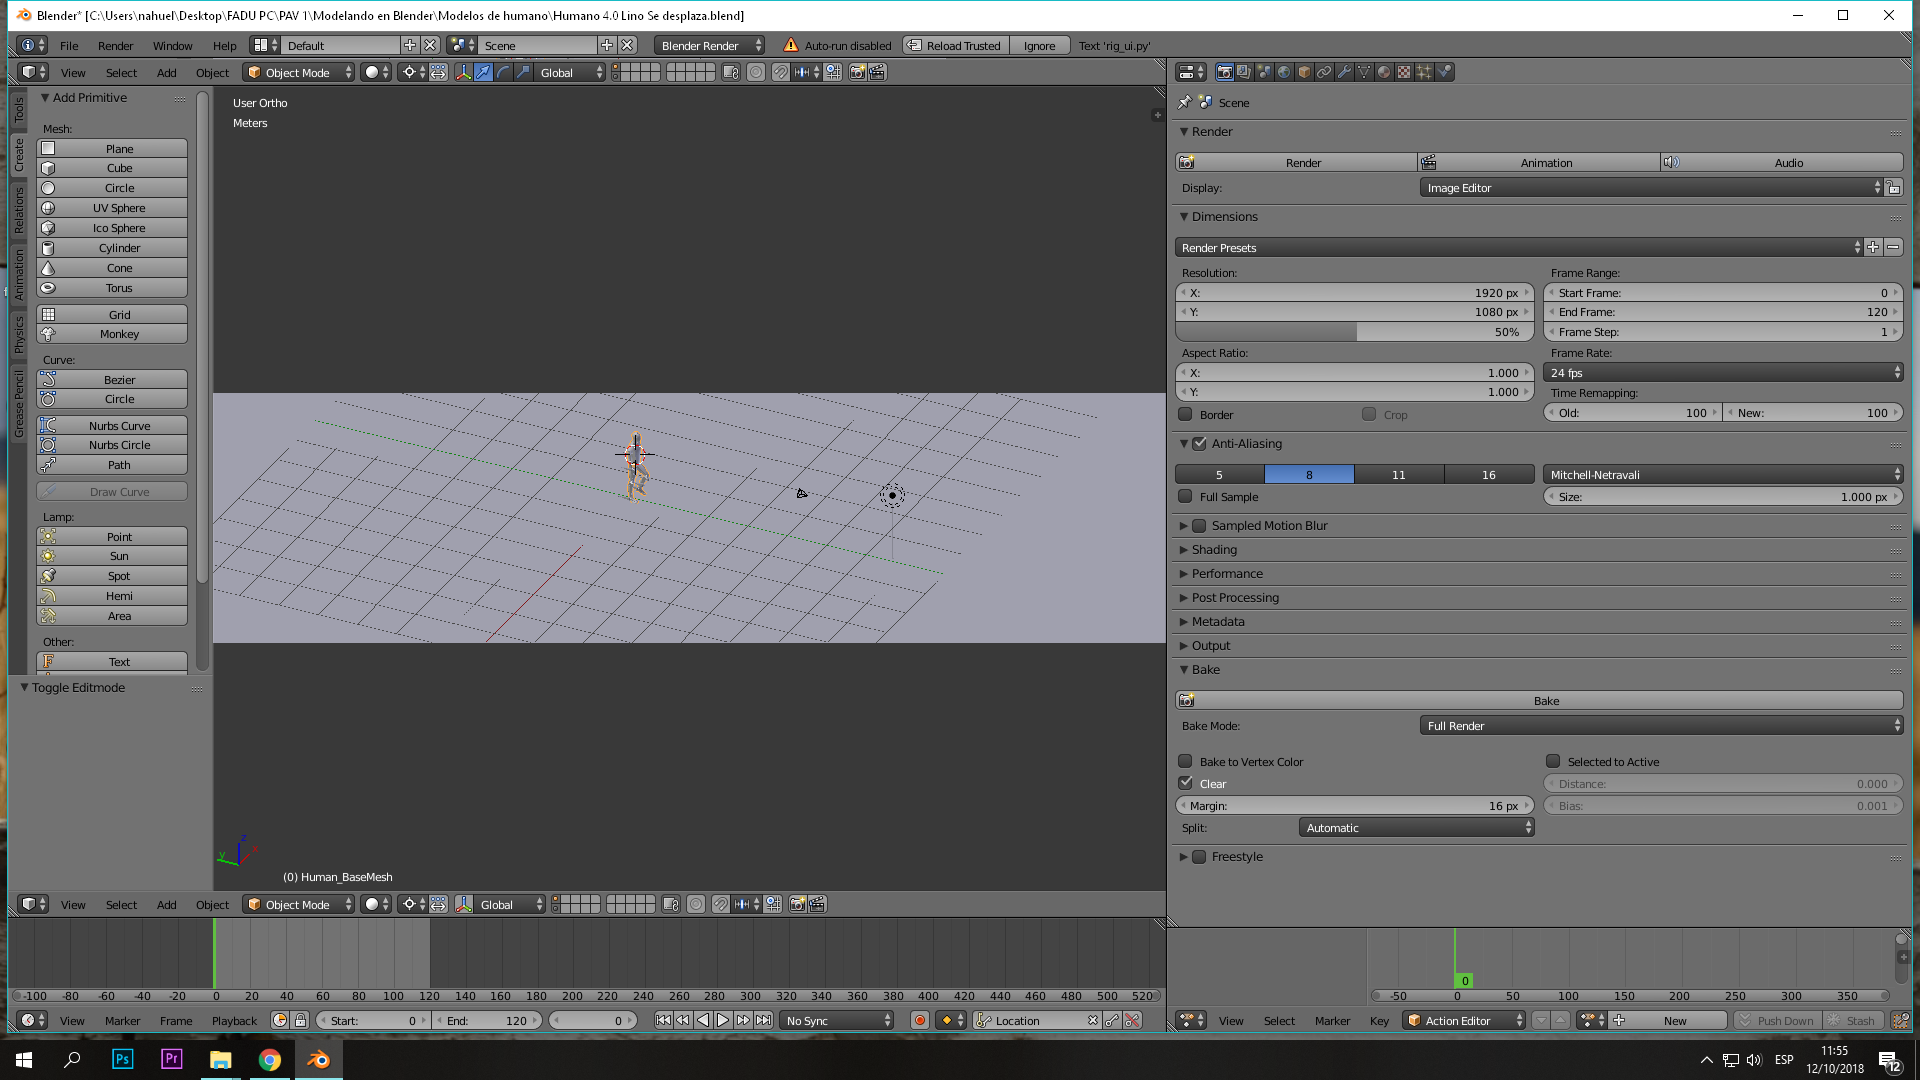The height and width of the screenshot is (1080, 1920).
Task: Open the Material properties tab
Action: [x=1384, y=72]
